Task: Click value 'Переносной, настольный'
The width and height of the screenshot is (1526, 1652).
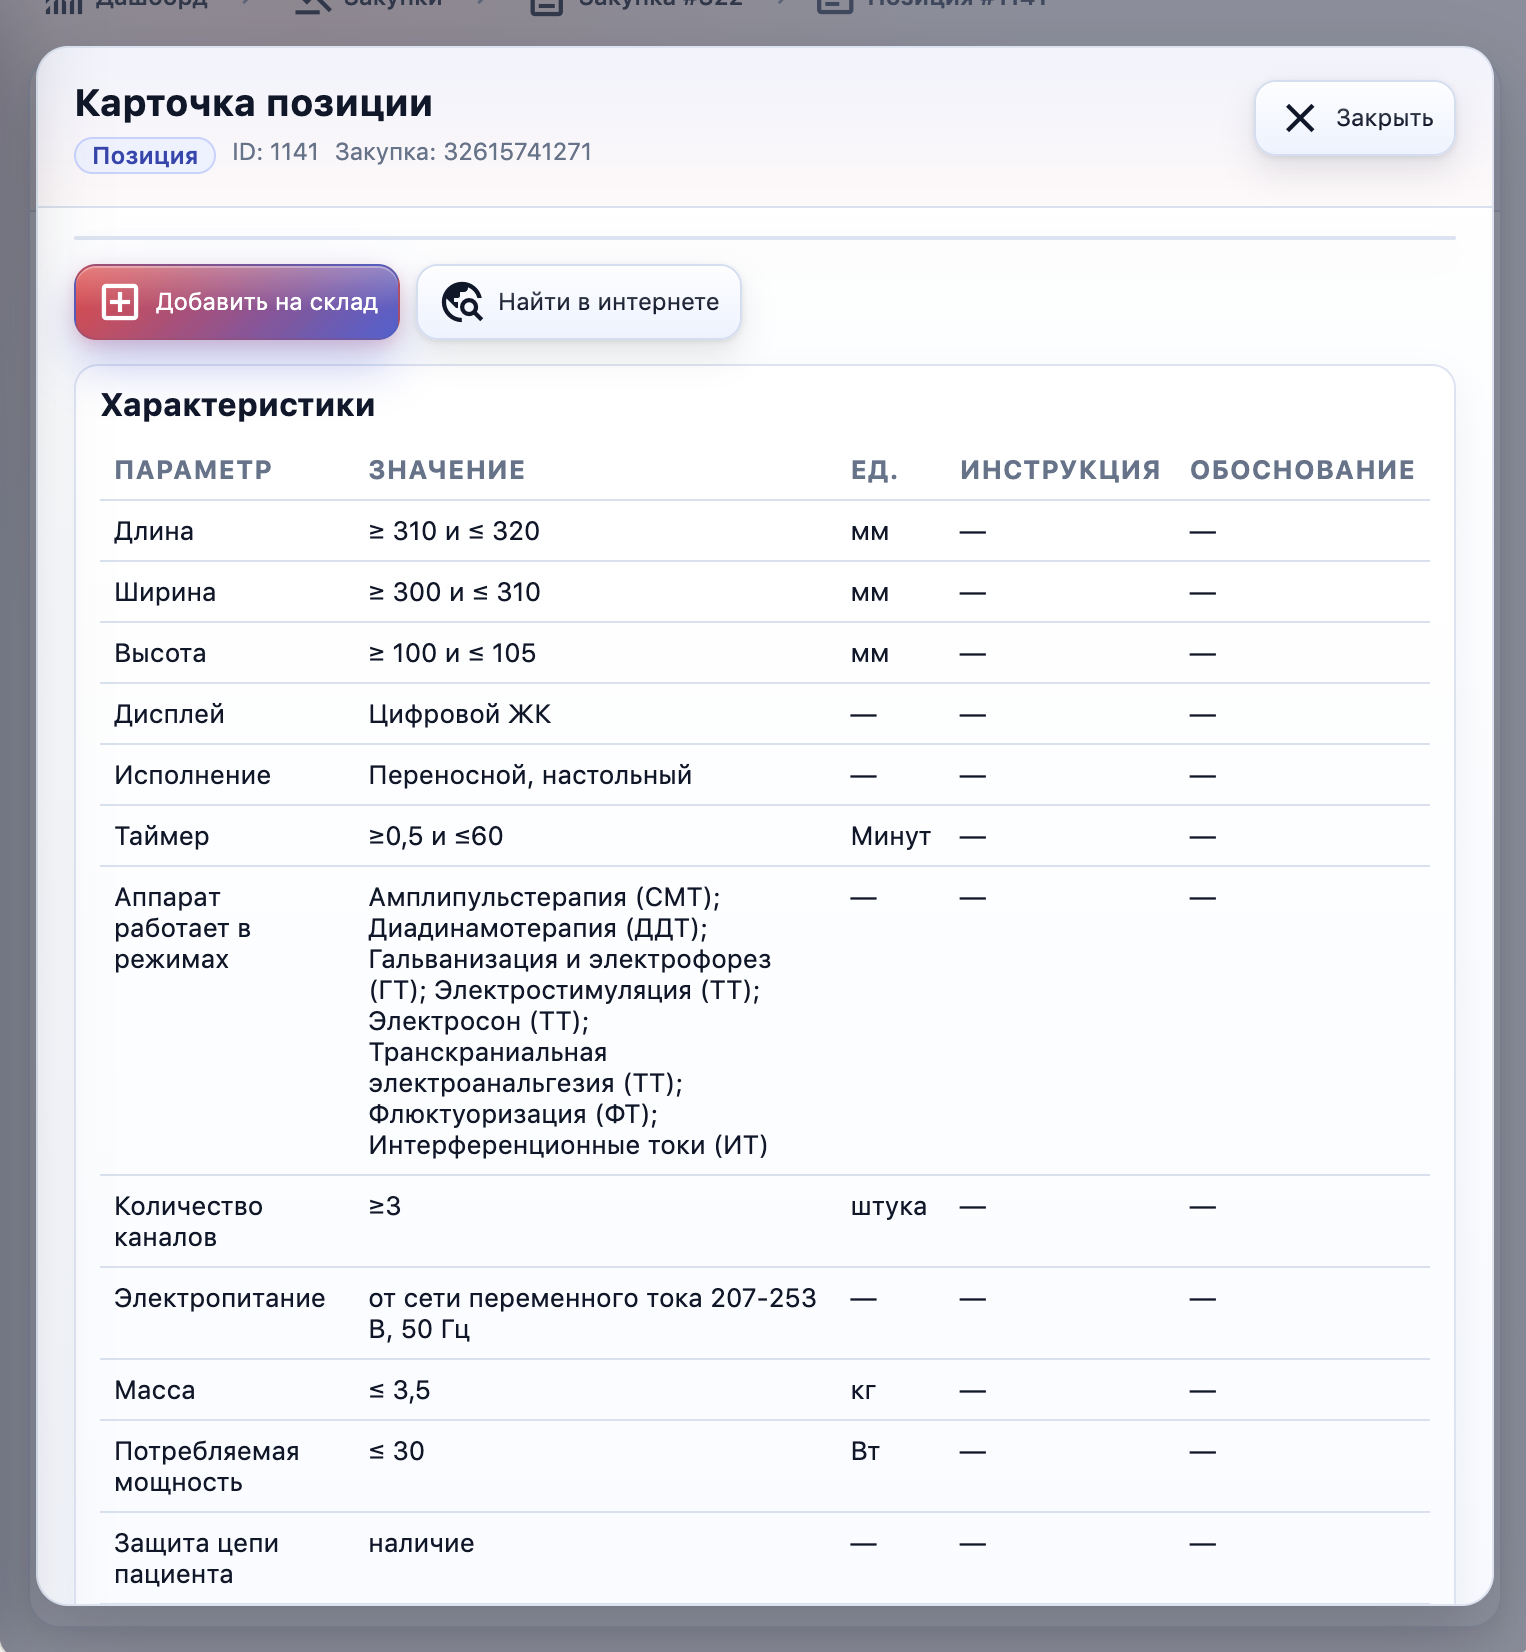Action: 530,775
